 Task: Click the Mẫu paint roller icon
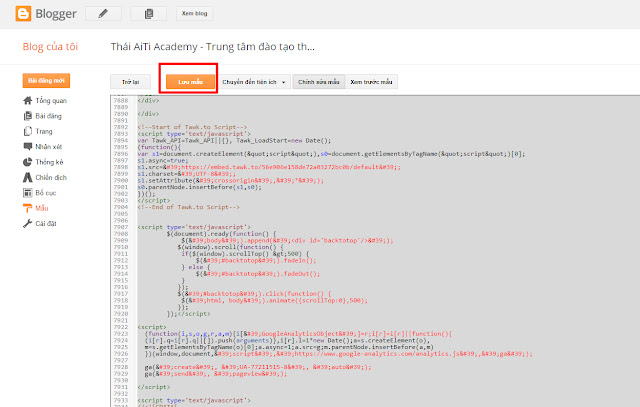click(x=27, y=208)
